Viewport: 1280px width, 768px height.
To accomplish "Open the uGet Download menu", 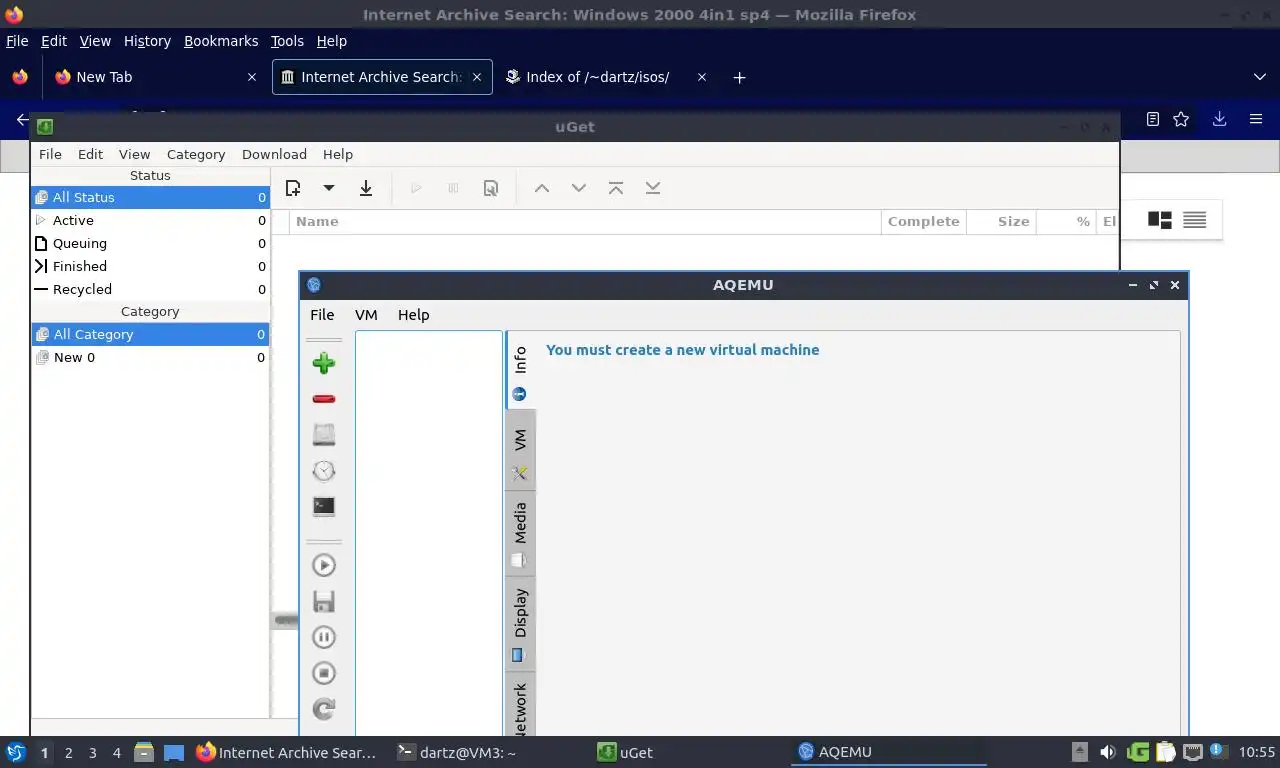I will click(x=274, y=154).
